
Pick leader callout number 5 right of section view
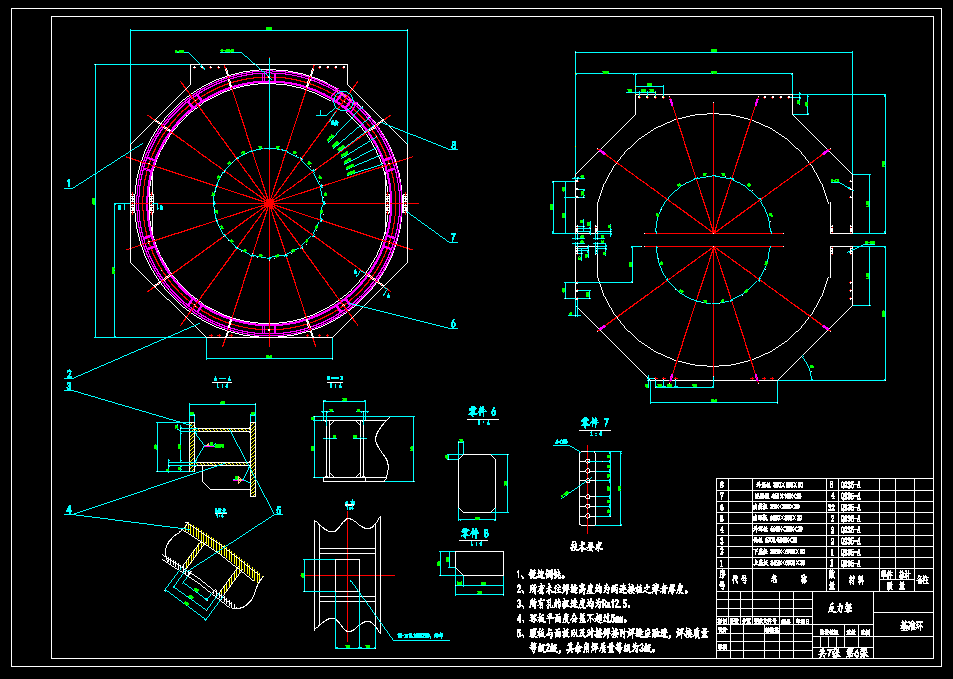pyautogui.click(x=278, y=511)
